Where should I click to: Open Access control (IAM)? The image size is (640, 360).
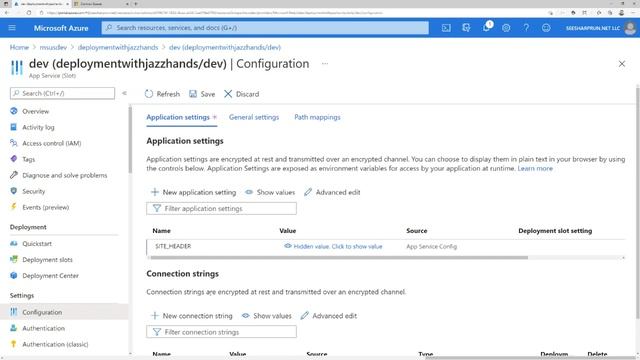(x=51, y=143)
